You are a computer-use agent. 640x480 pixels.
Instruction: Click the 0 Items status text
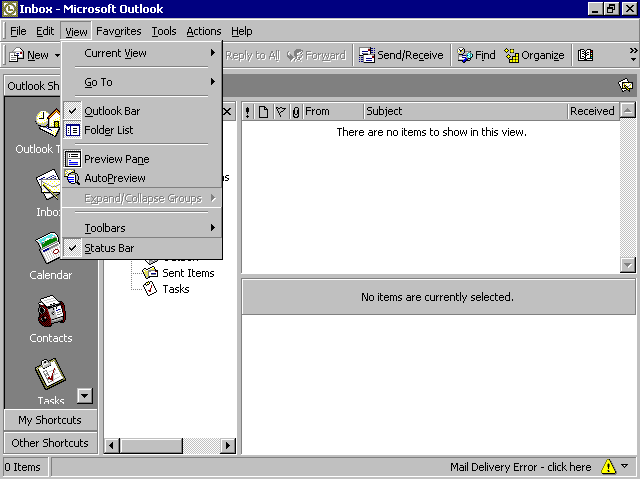23,467
